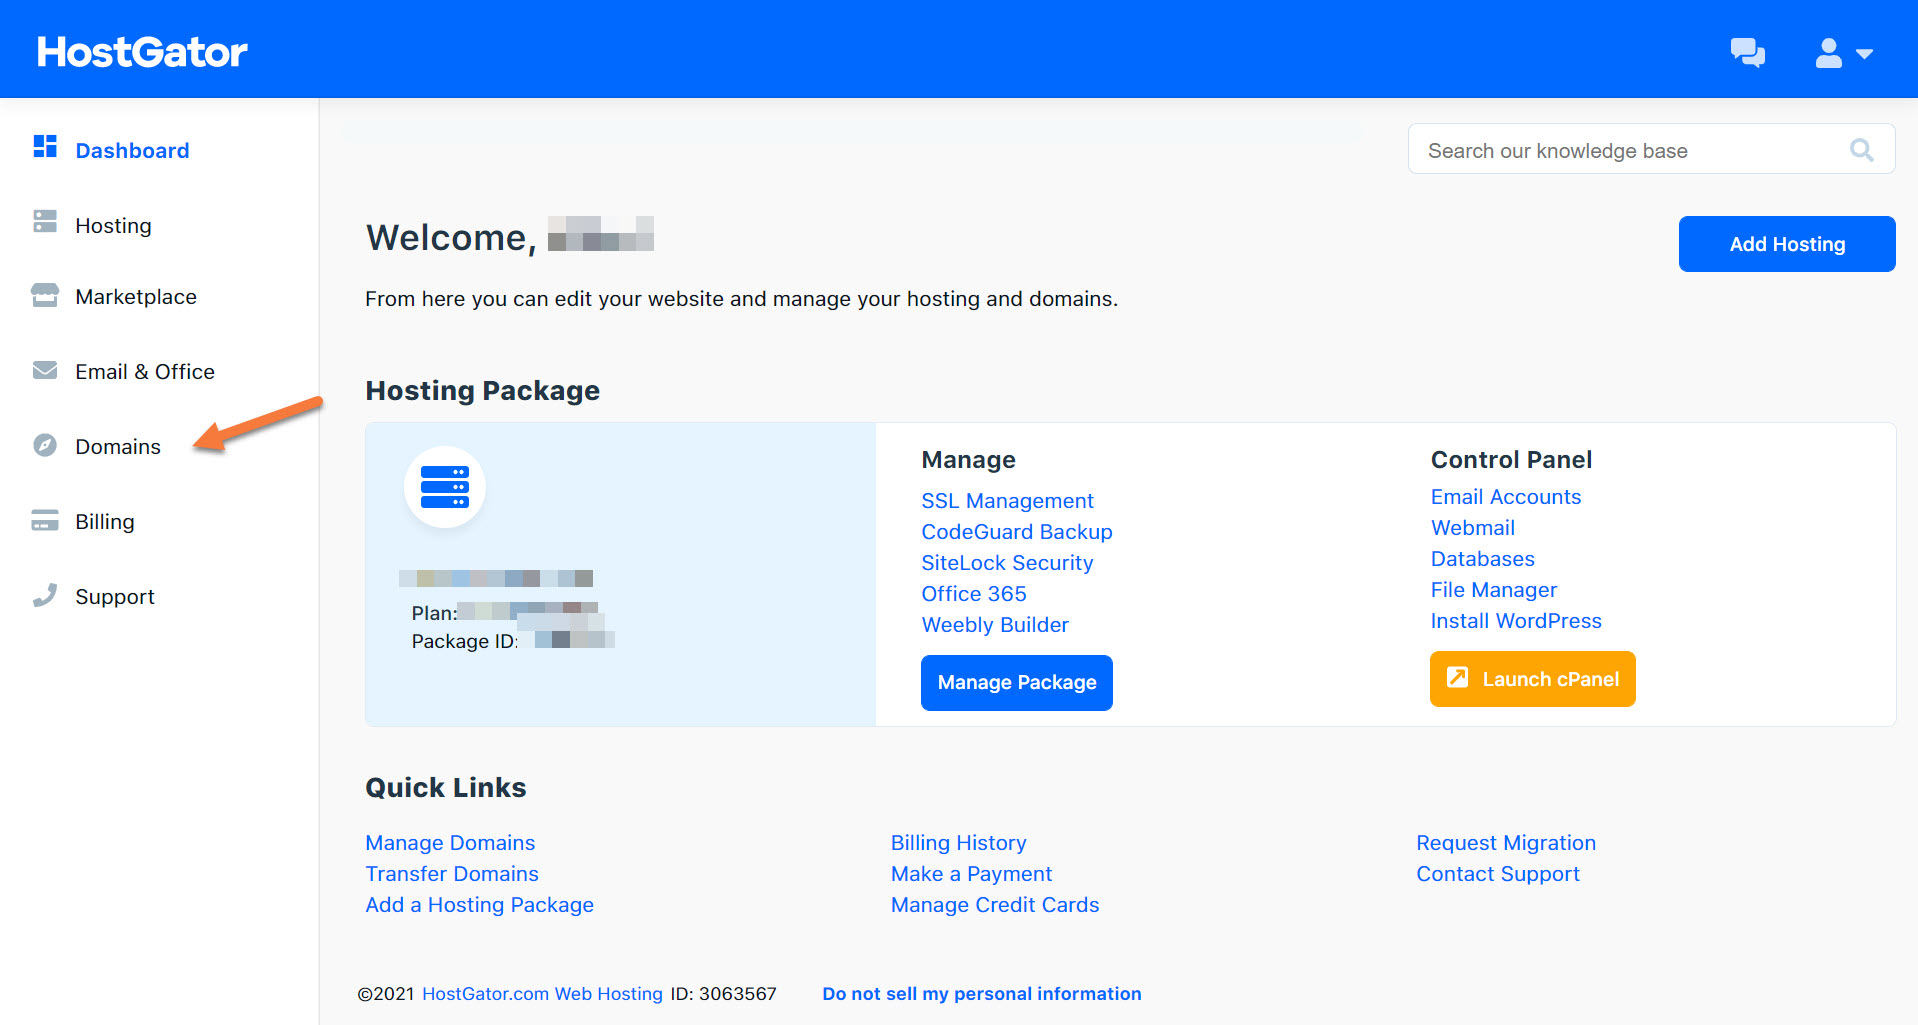1918x1025 pixels.
Task: Click the Plan: label in package card
Action: pos(434,614)
